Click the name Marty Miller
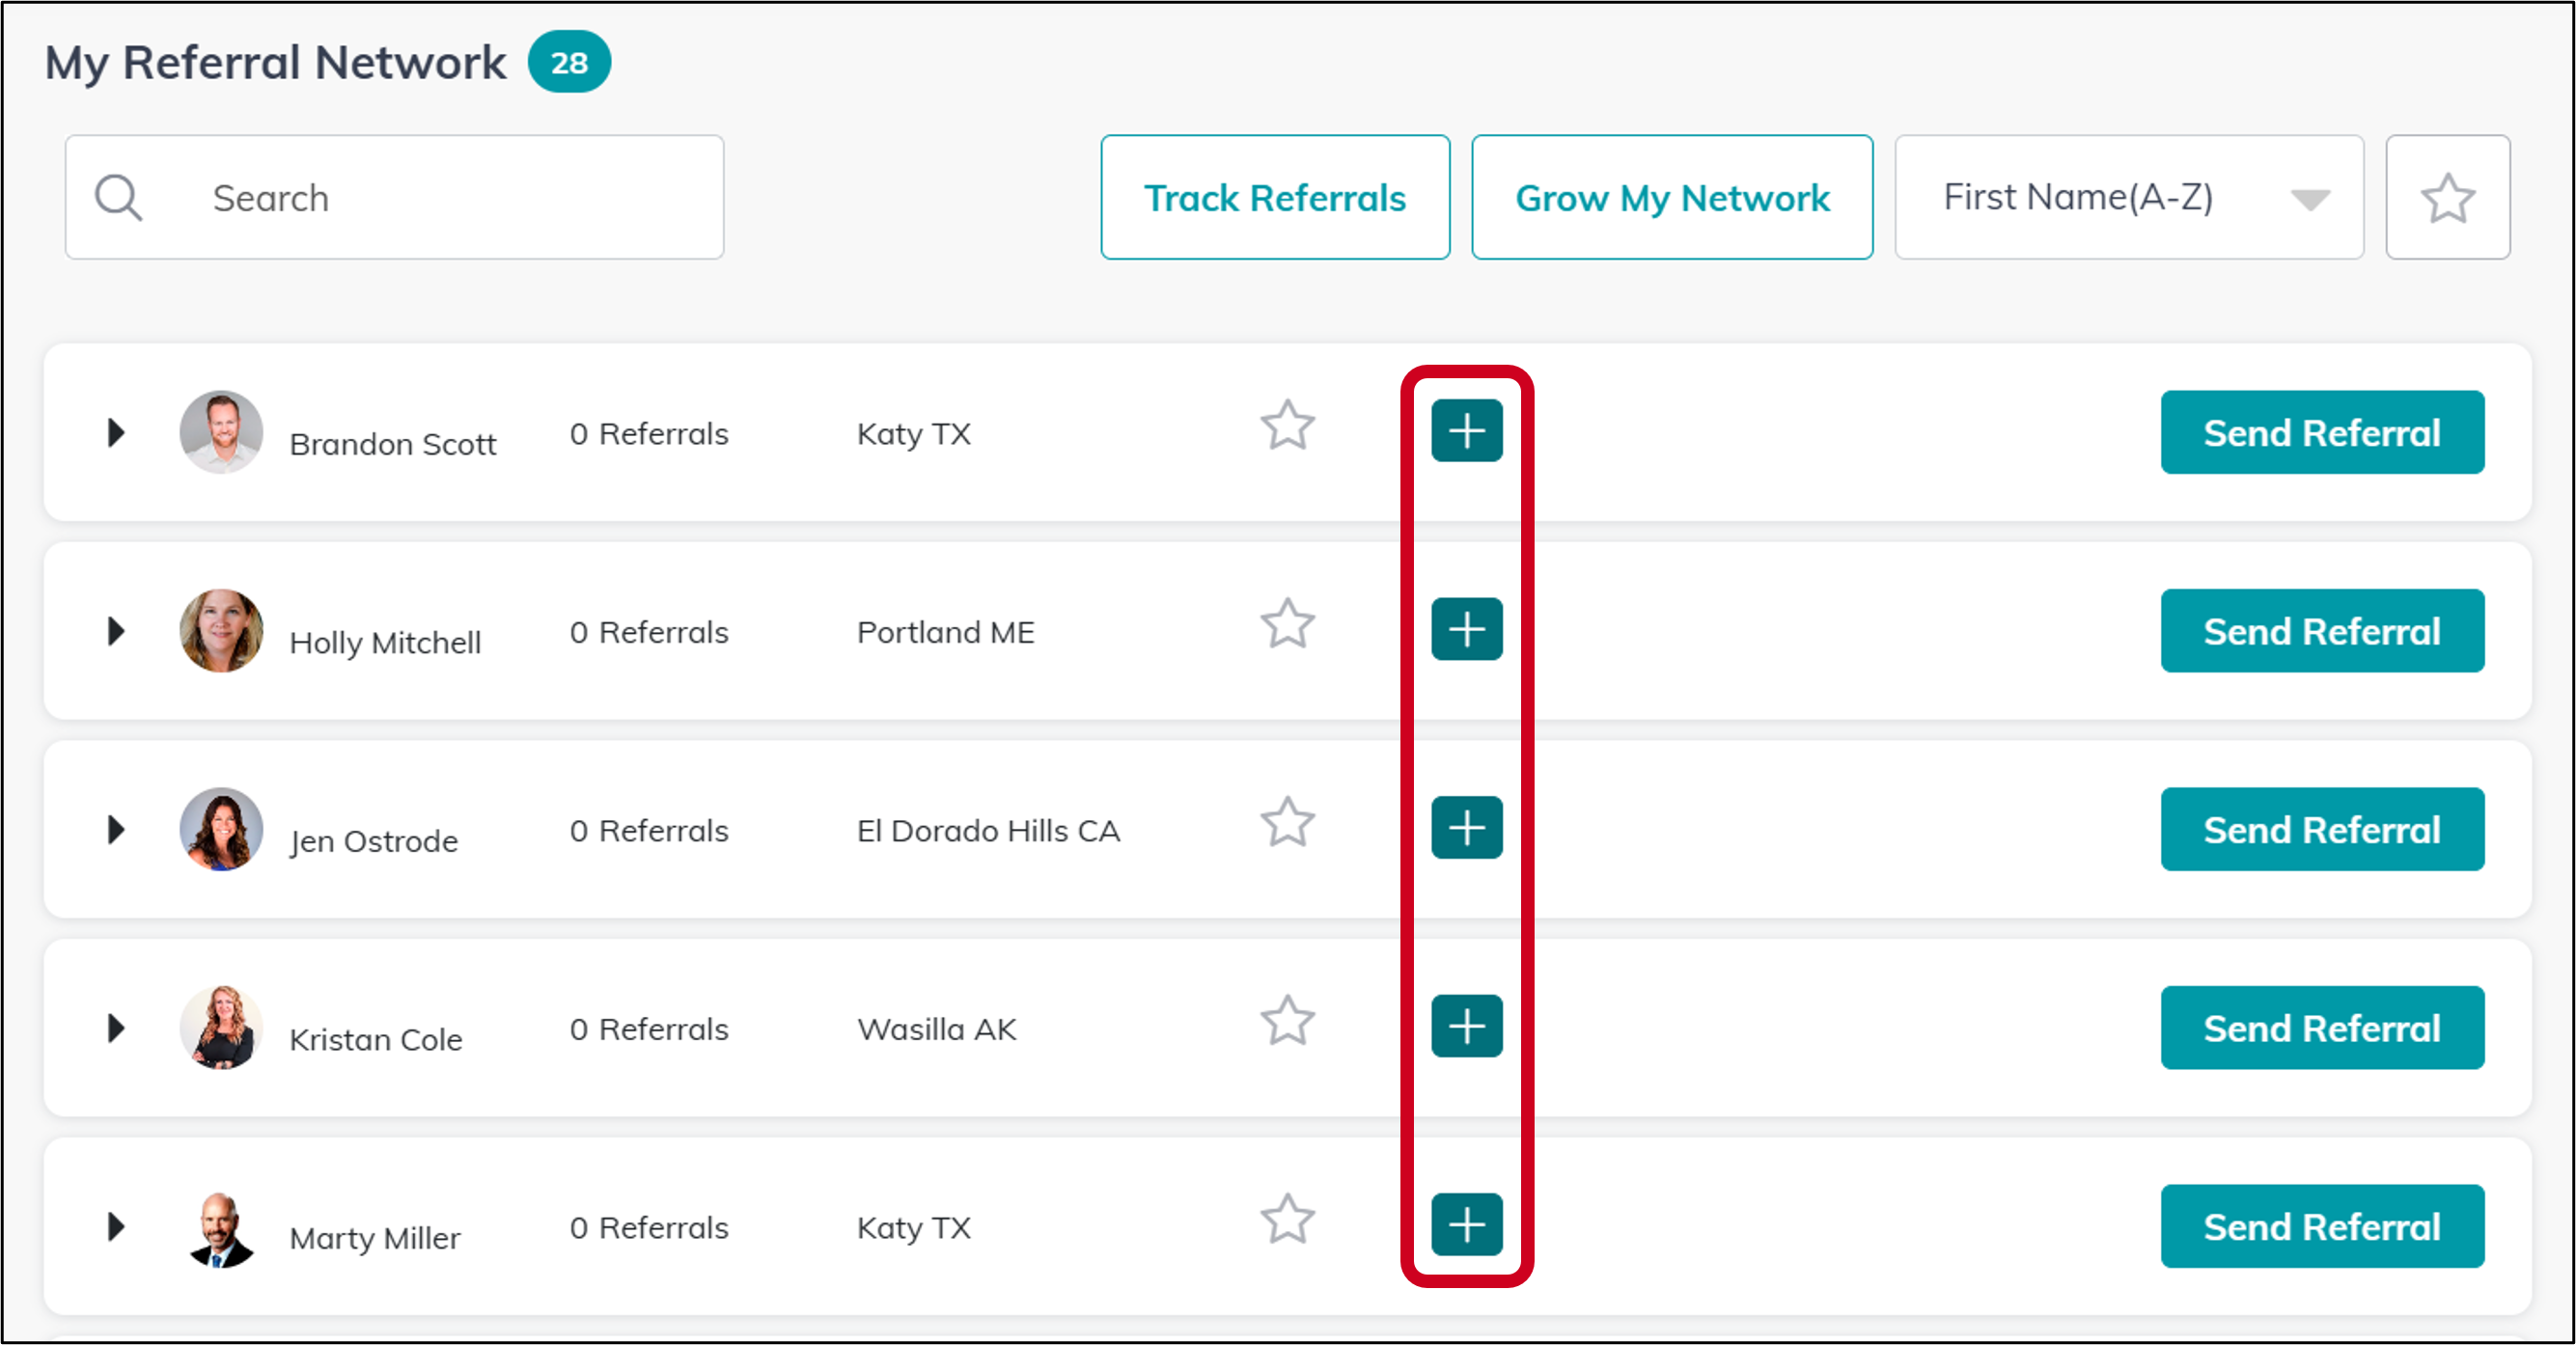 click(375, 1238)
